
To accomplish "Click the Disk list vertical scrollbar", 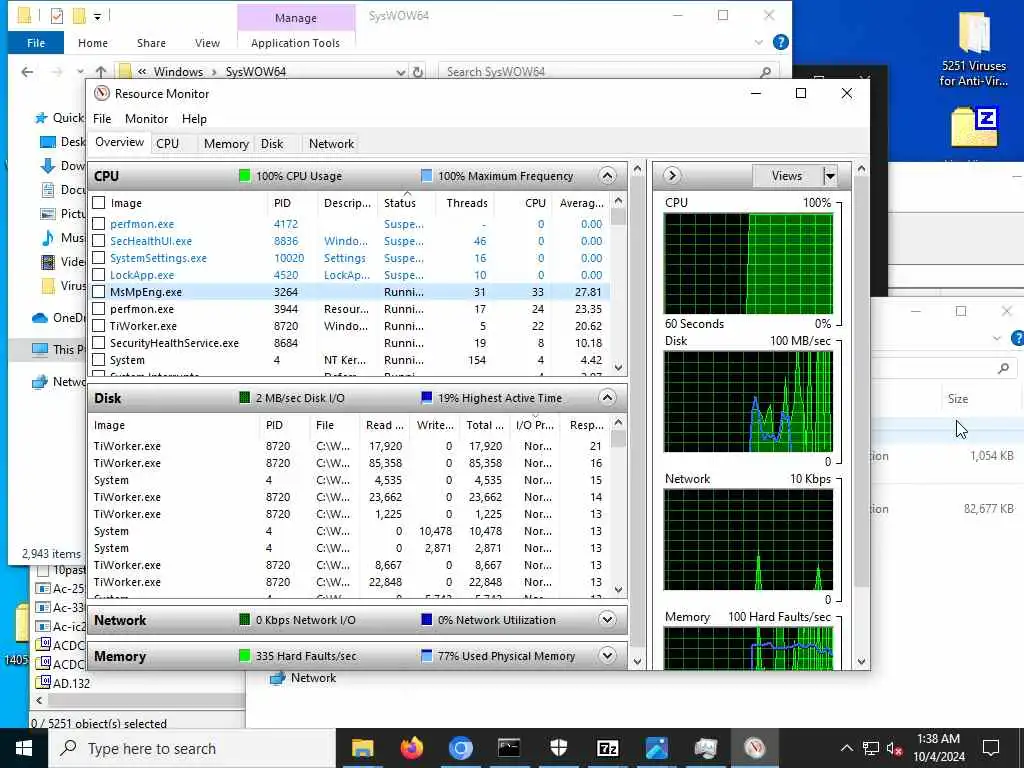I will [x=618, y=506].
